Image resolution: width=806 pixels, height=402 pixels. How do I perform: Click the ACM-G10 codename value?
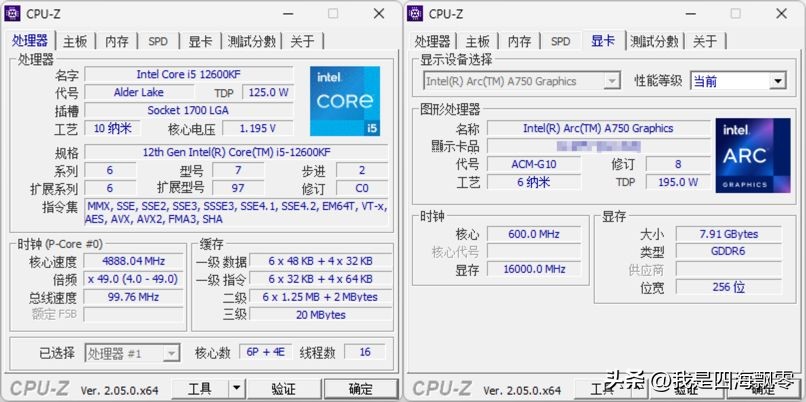534,164
